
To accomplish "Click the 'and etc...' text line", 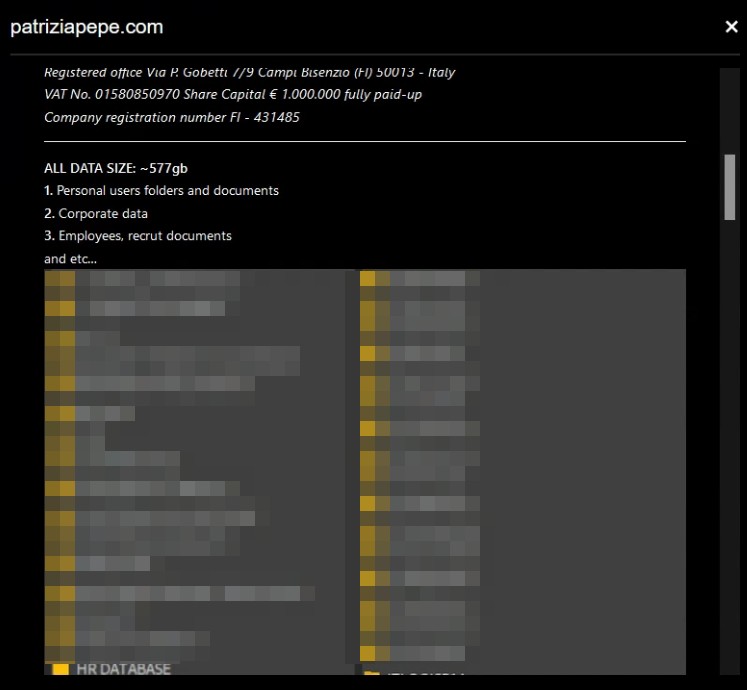I will click(x=70, y=259).
